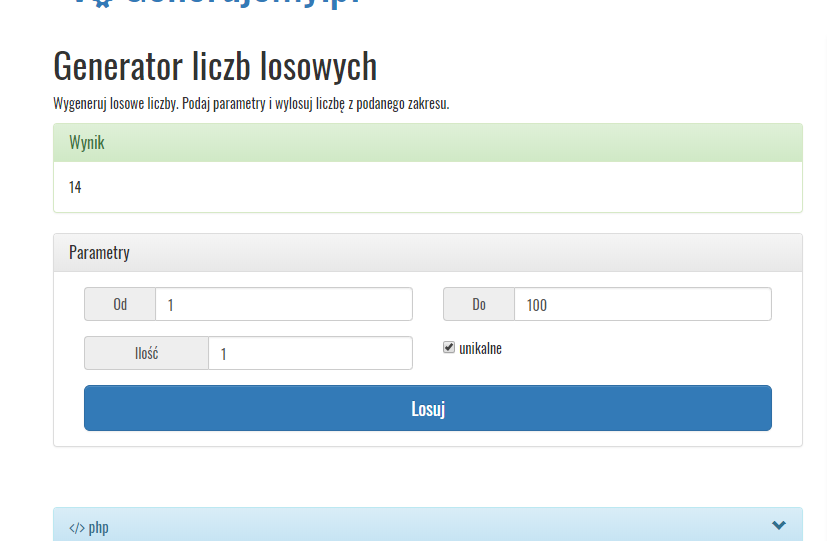Open the php code section header

point(428,525)
